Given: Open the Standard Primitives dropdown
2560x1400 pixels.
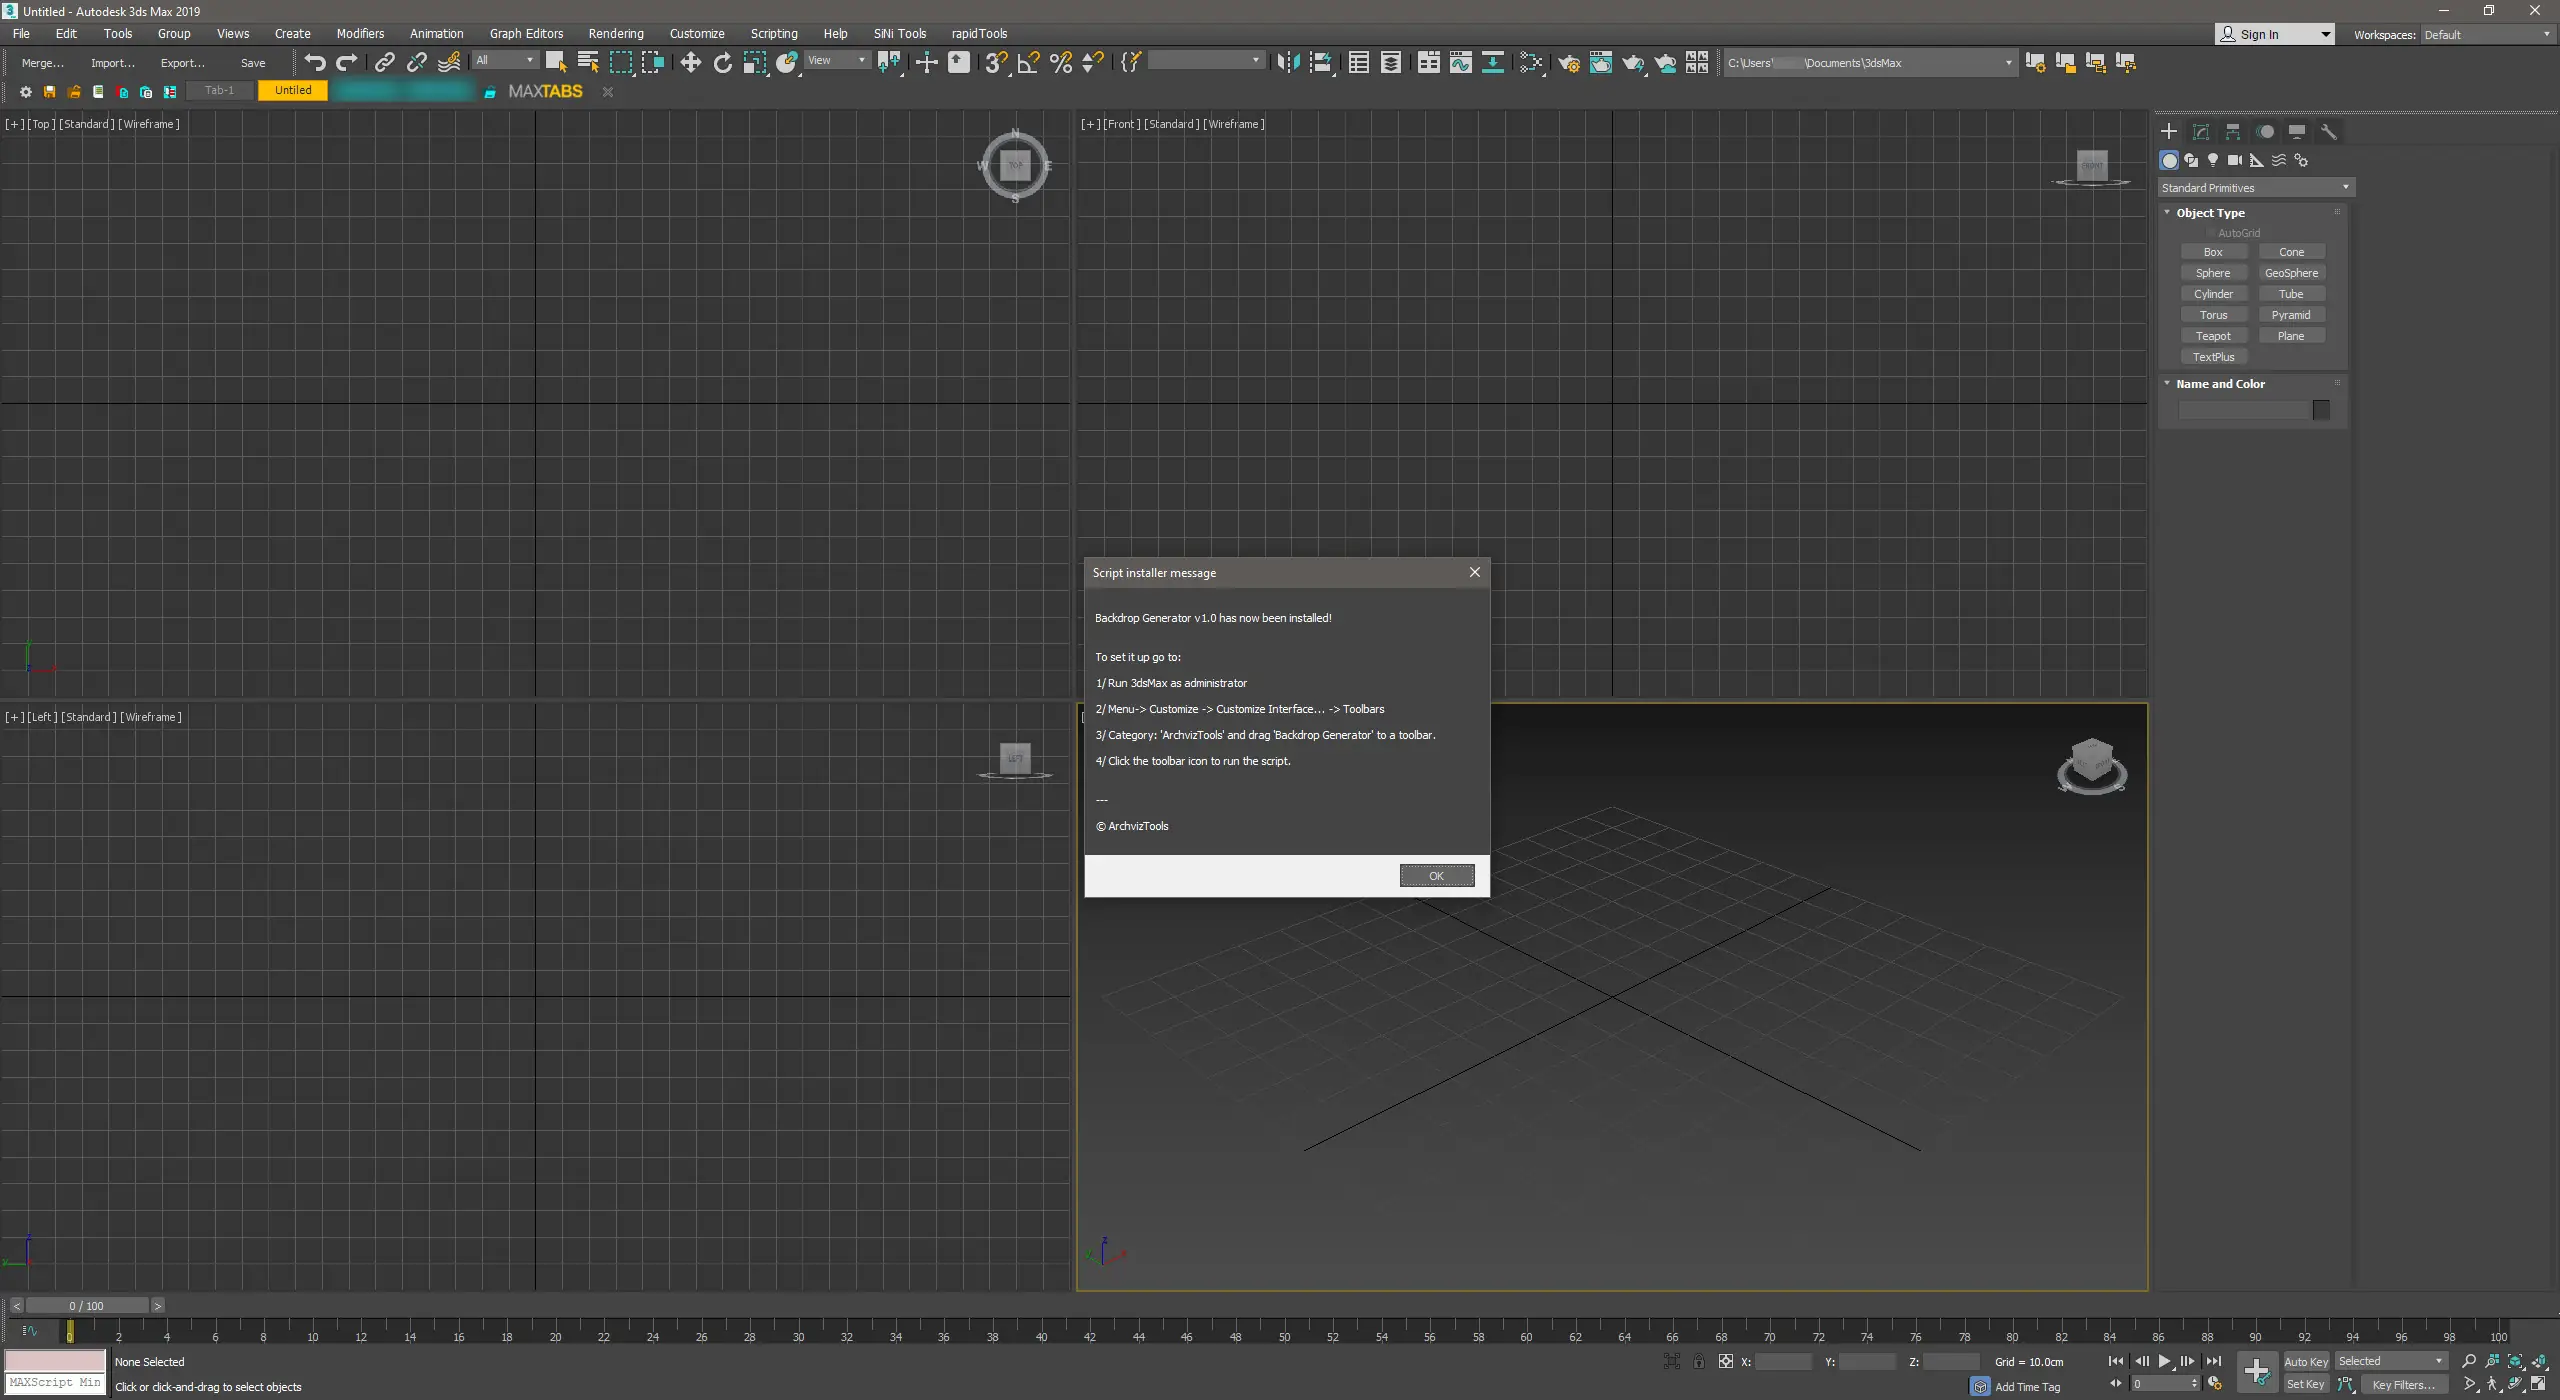Looking at the screenshot, I should pyautogui.click(x=2255, y=188).
